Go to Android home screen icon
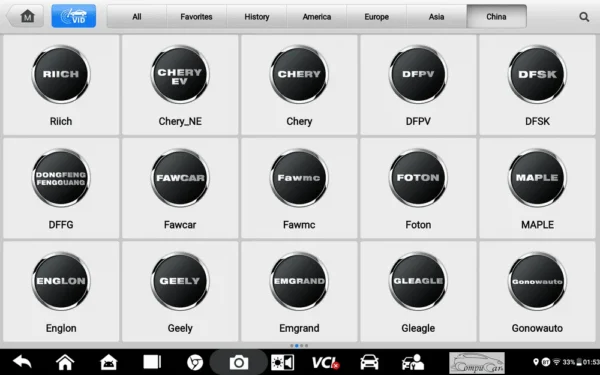The image size is (600, 375). [65, 362]
